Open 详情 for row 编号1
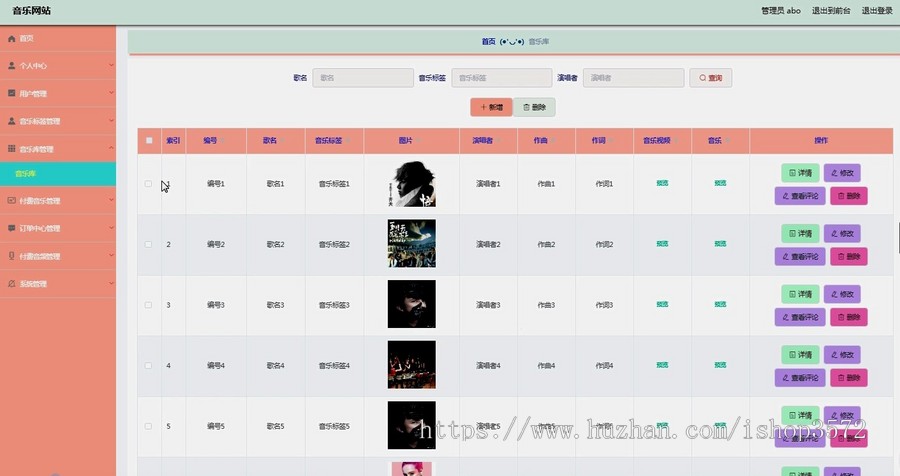The image size is (900, 476). [x=800, y=173]
